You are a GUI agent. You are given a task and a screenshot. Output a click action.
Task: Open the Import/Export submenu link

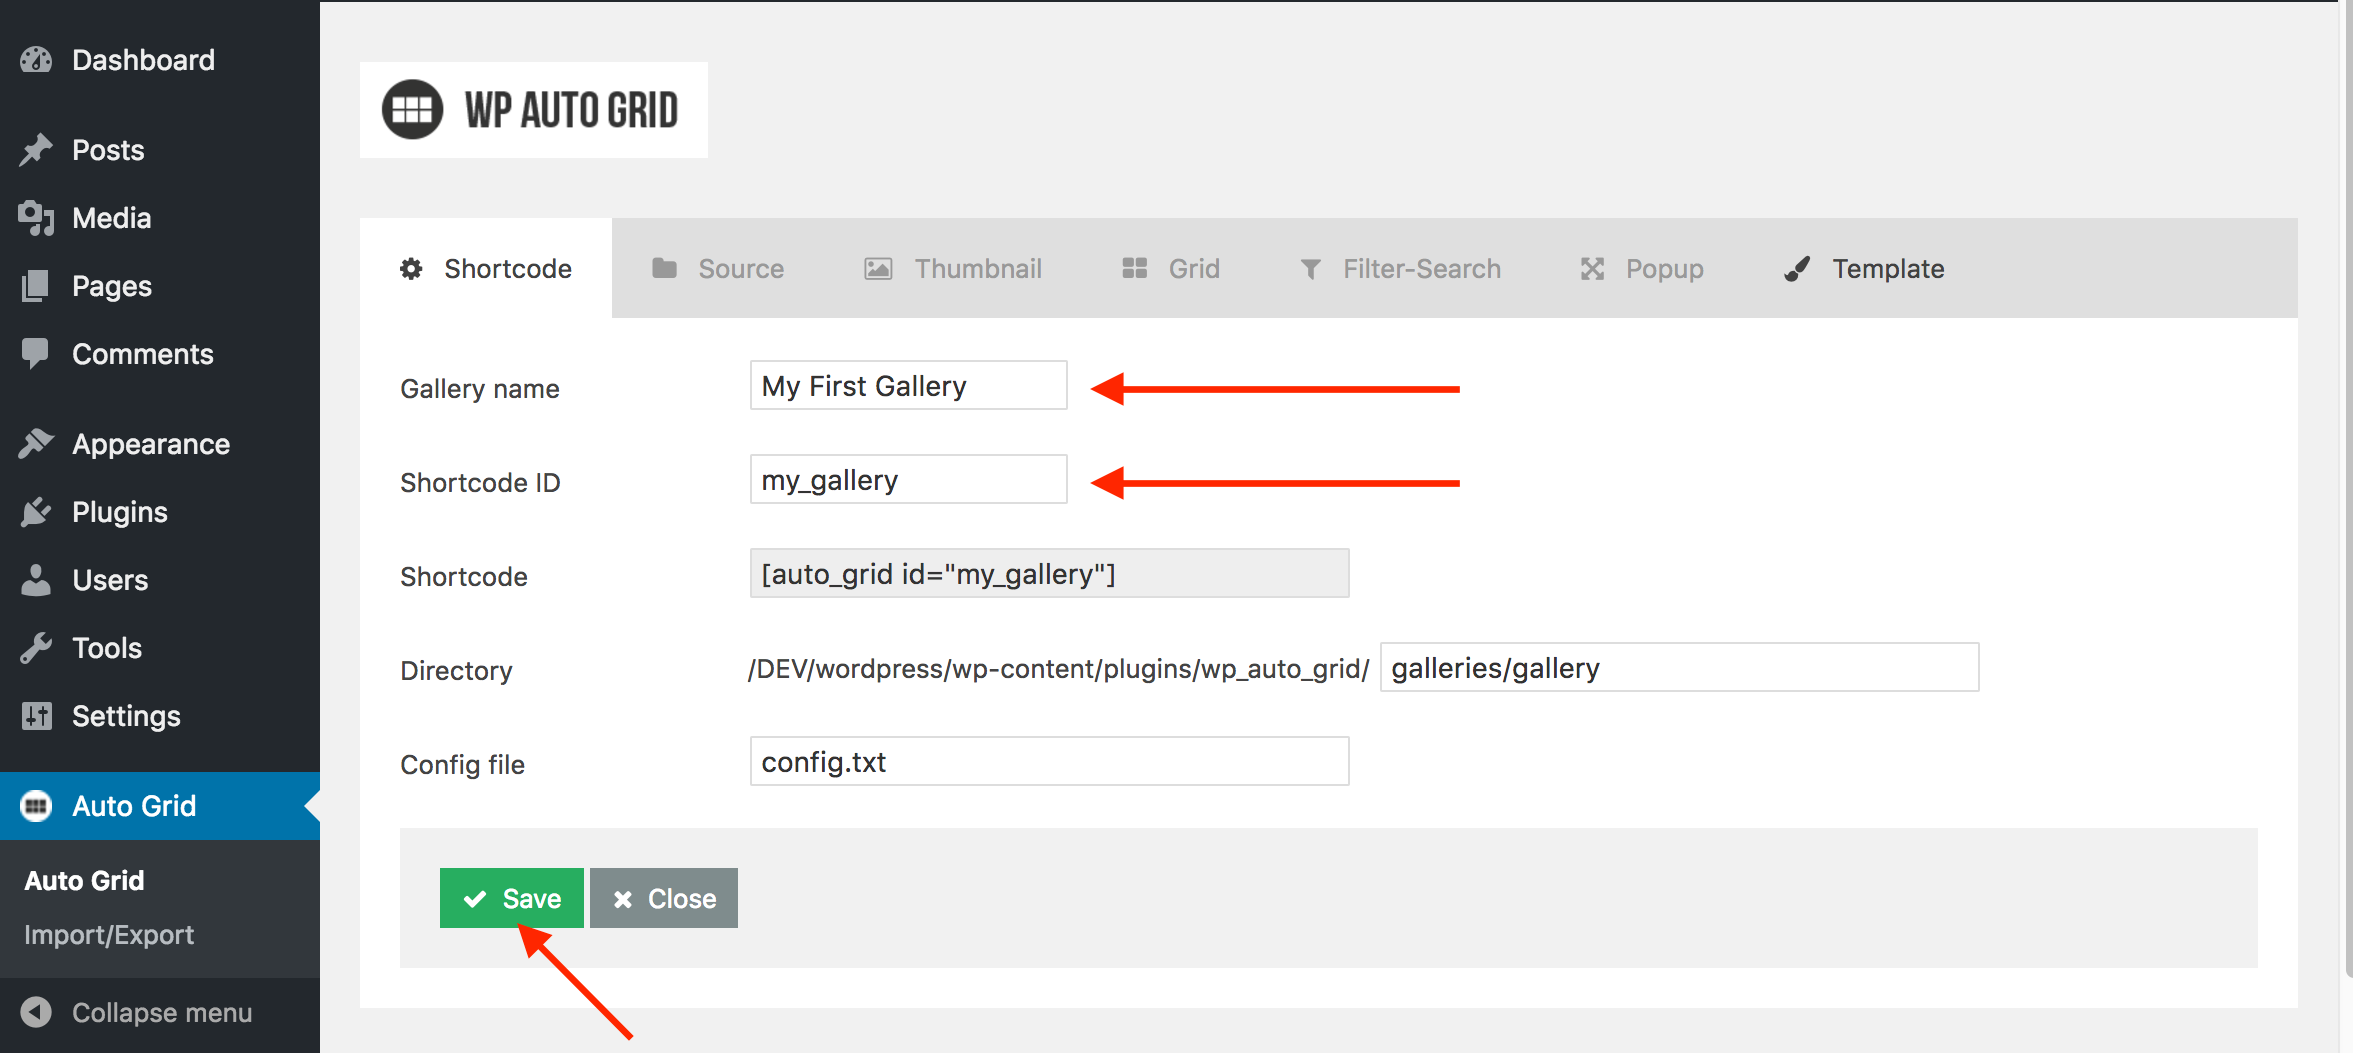pyautogui.click(x=109, y=935)
